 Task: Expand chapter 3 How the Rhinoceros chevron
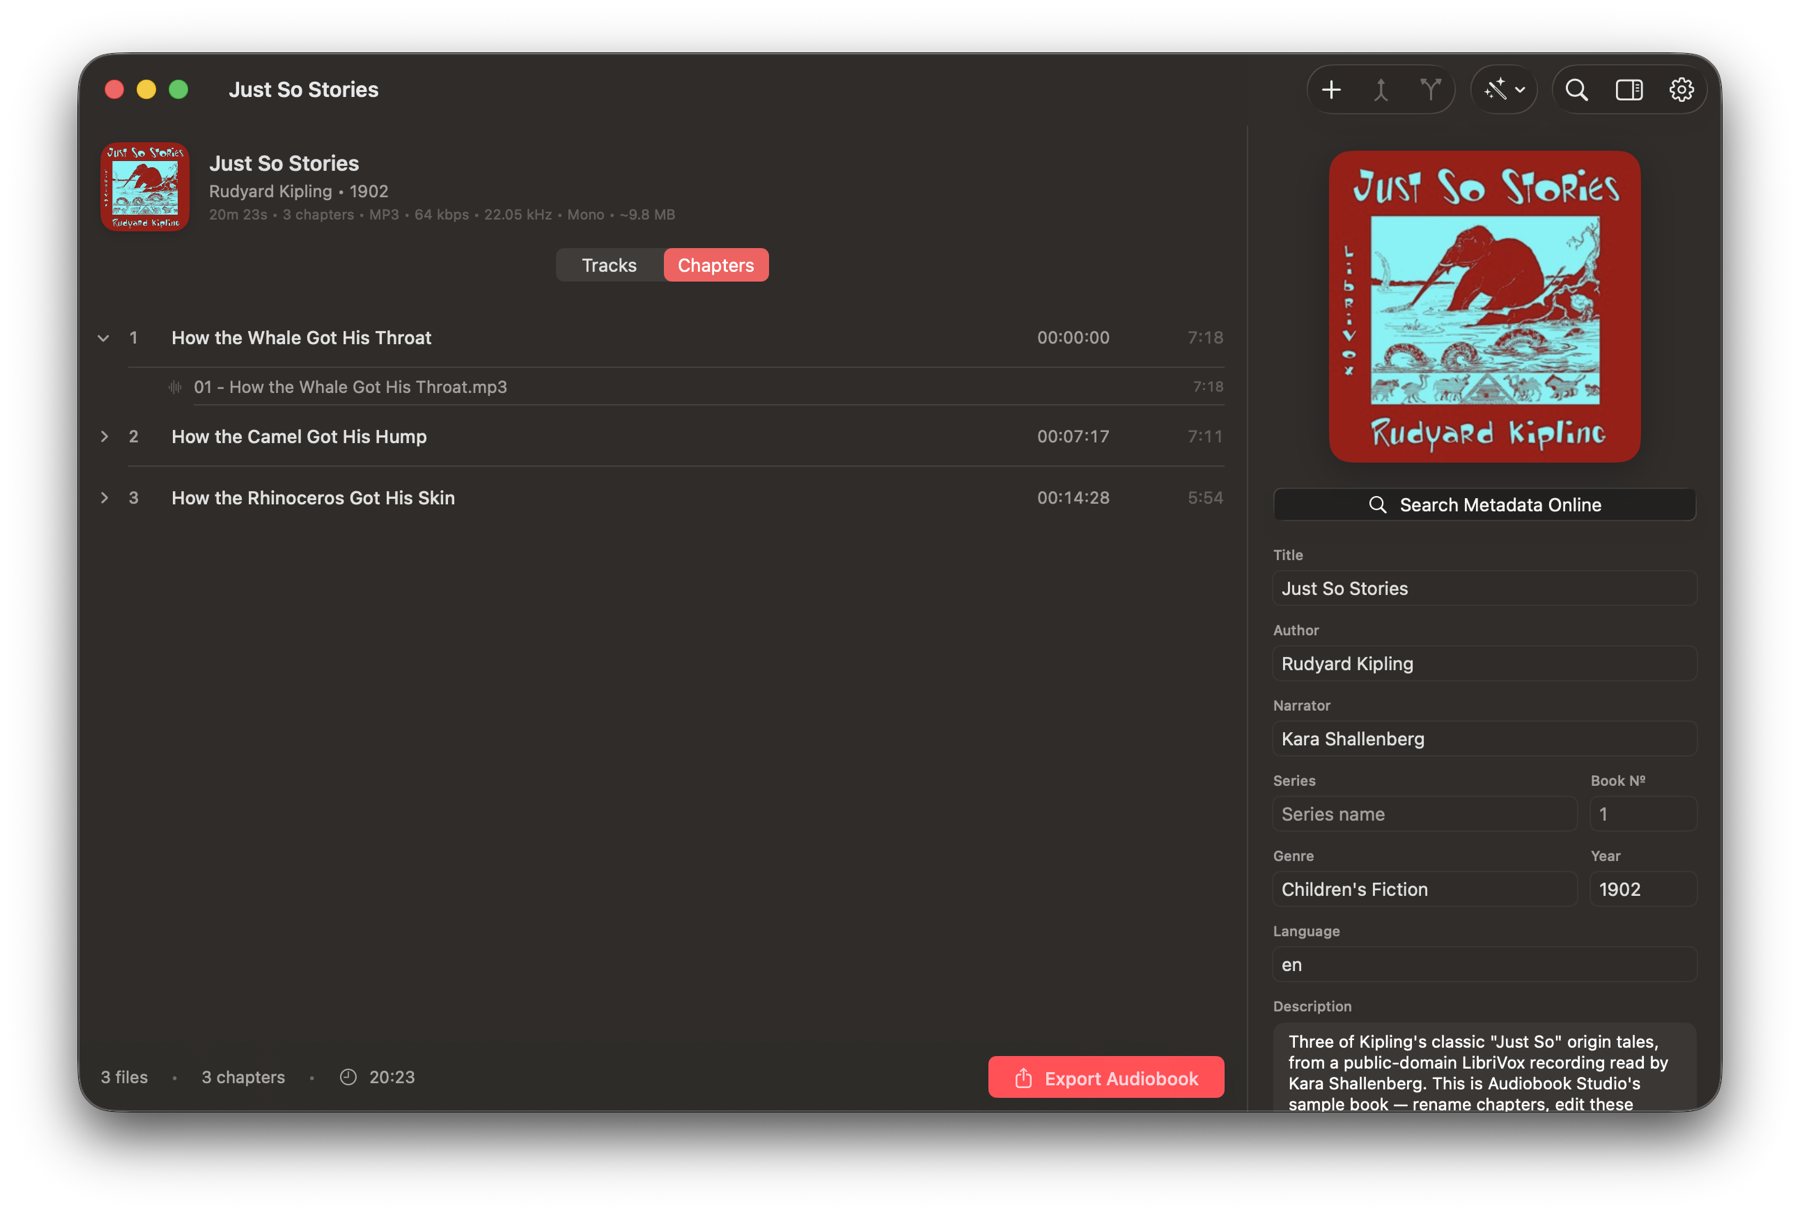[103, 498]
